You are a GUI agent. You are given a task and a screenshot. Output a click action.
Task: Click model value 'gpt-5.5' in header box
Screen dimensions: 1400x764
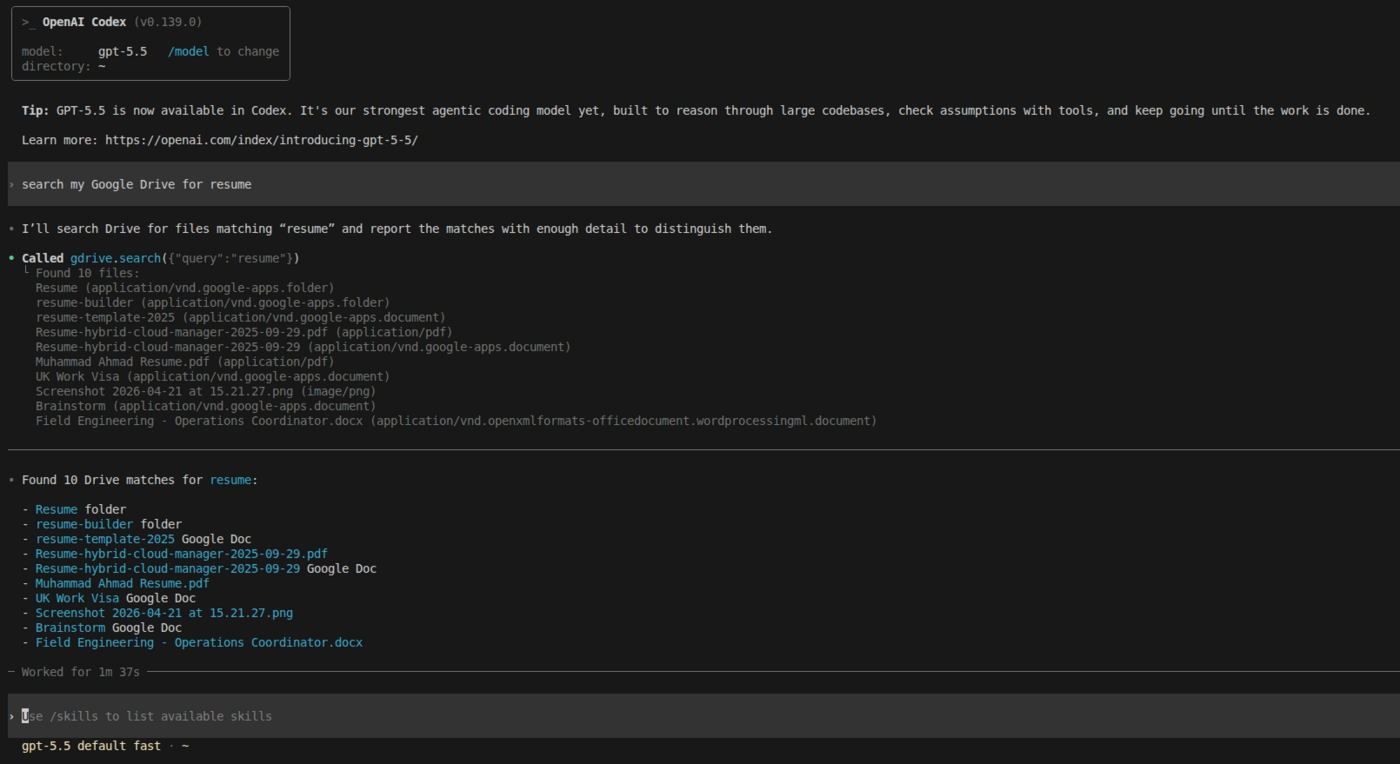pos(122,51)
